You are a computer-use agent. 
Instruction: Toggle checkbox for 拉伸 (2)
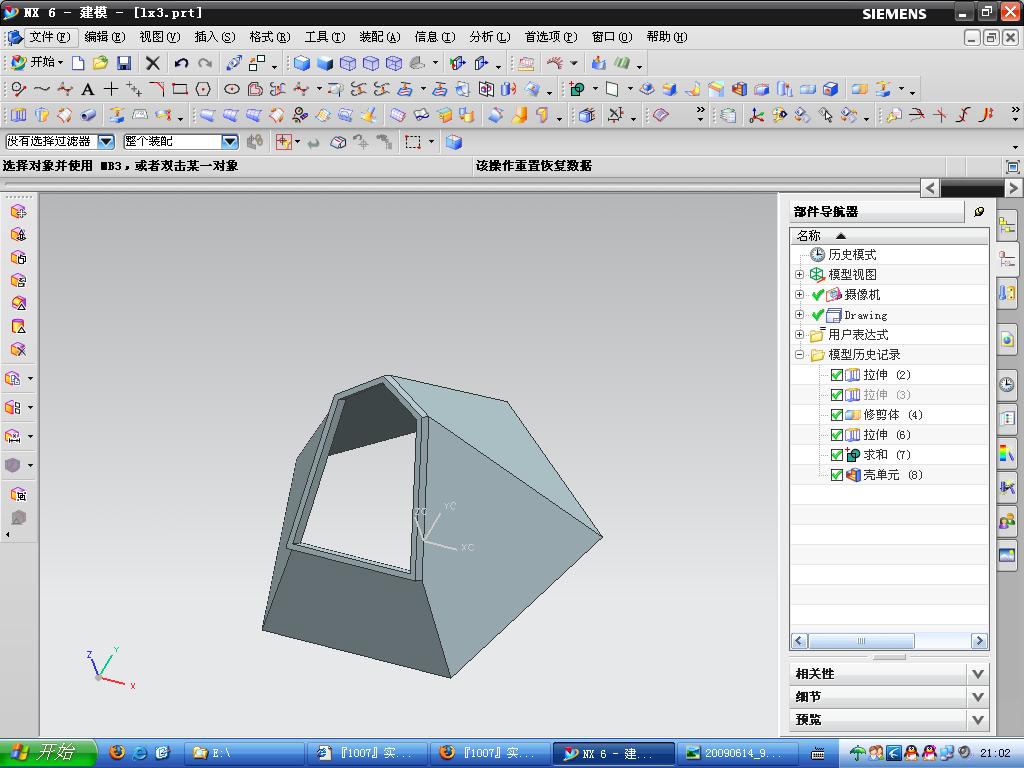[x=837, y=375]
